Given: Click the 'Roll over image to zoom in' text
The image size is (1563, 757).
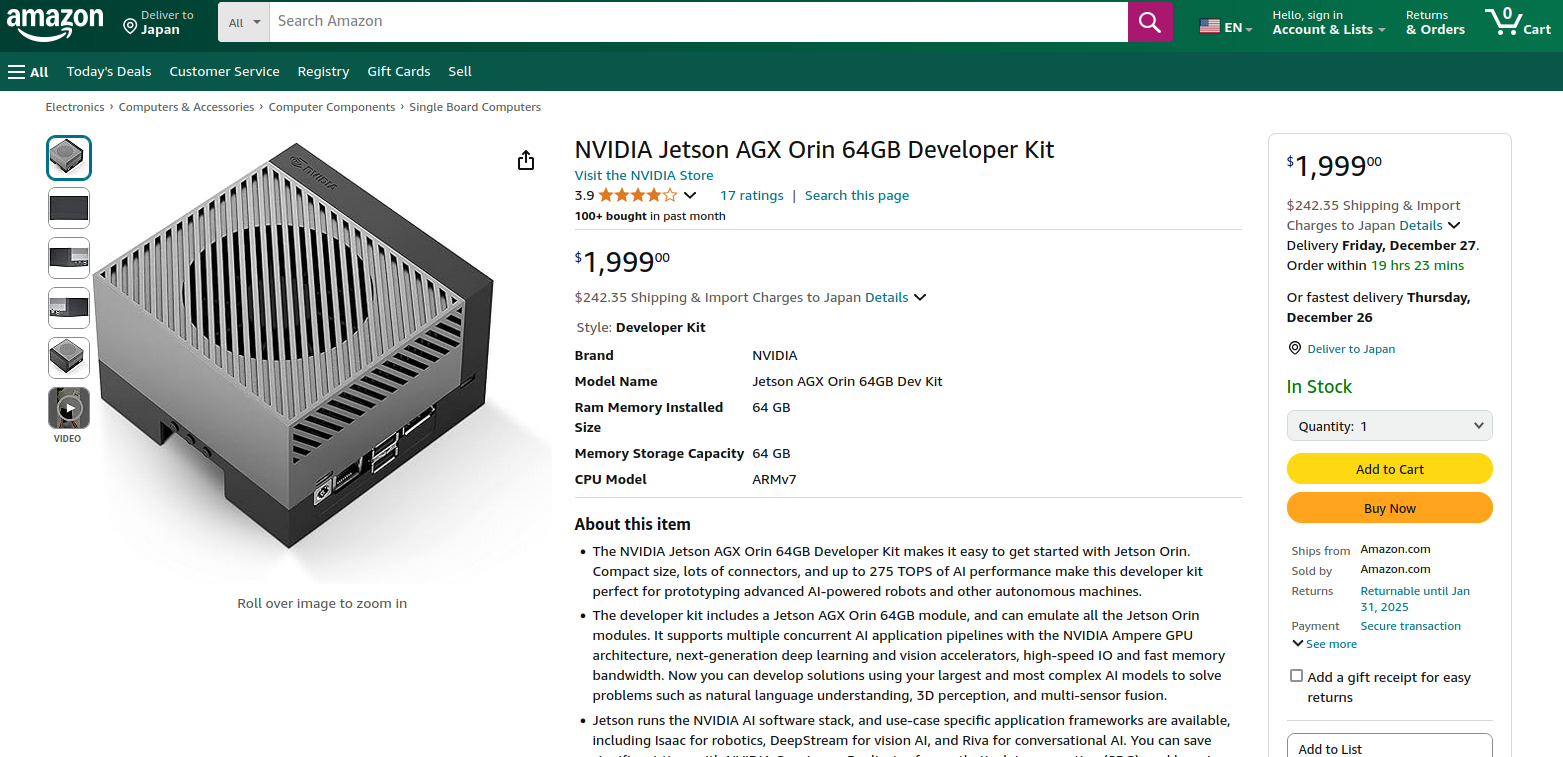Looking at the screenshot, I should (x=322, y=603).
